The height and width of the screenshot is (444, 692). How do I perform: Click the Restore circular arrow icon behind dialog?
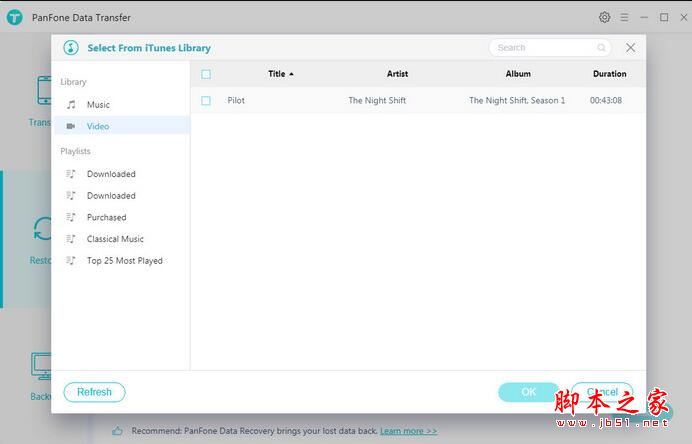point(43,229)
